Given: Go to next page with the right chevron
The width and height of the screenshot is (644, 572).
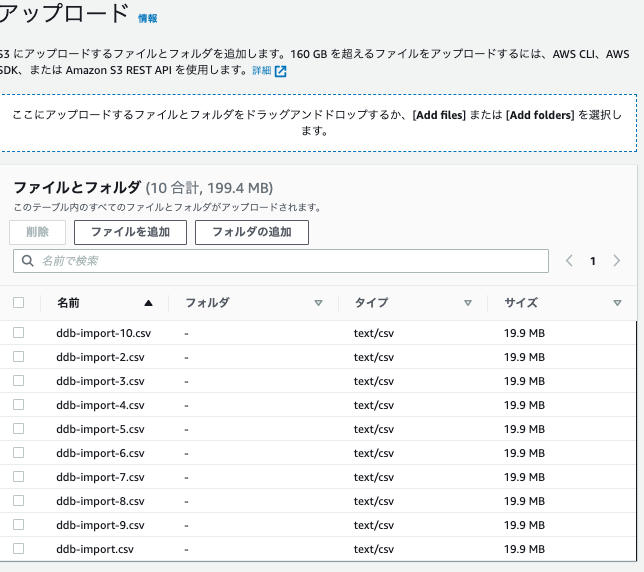Looking at the screenshot, I should 616,261.
